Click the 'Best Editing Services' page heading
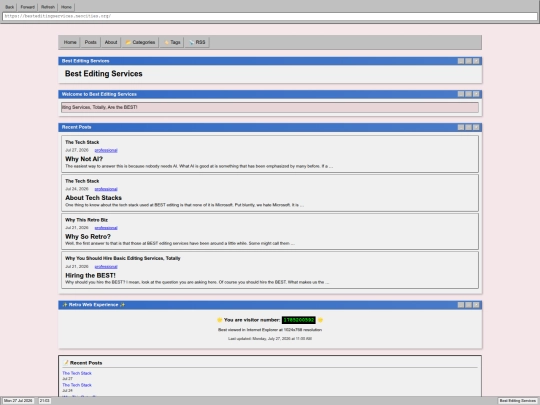This screenshot has width=540, height=405. (104, 74)
